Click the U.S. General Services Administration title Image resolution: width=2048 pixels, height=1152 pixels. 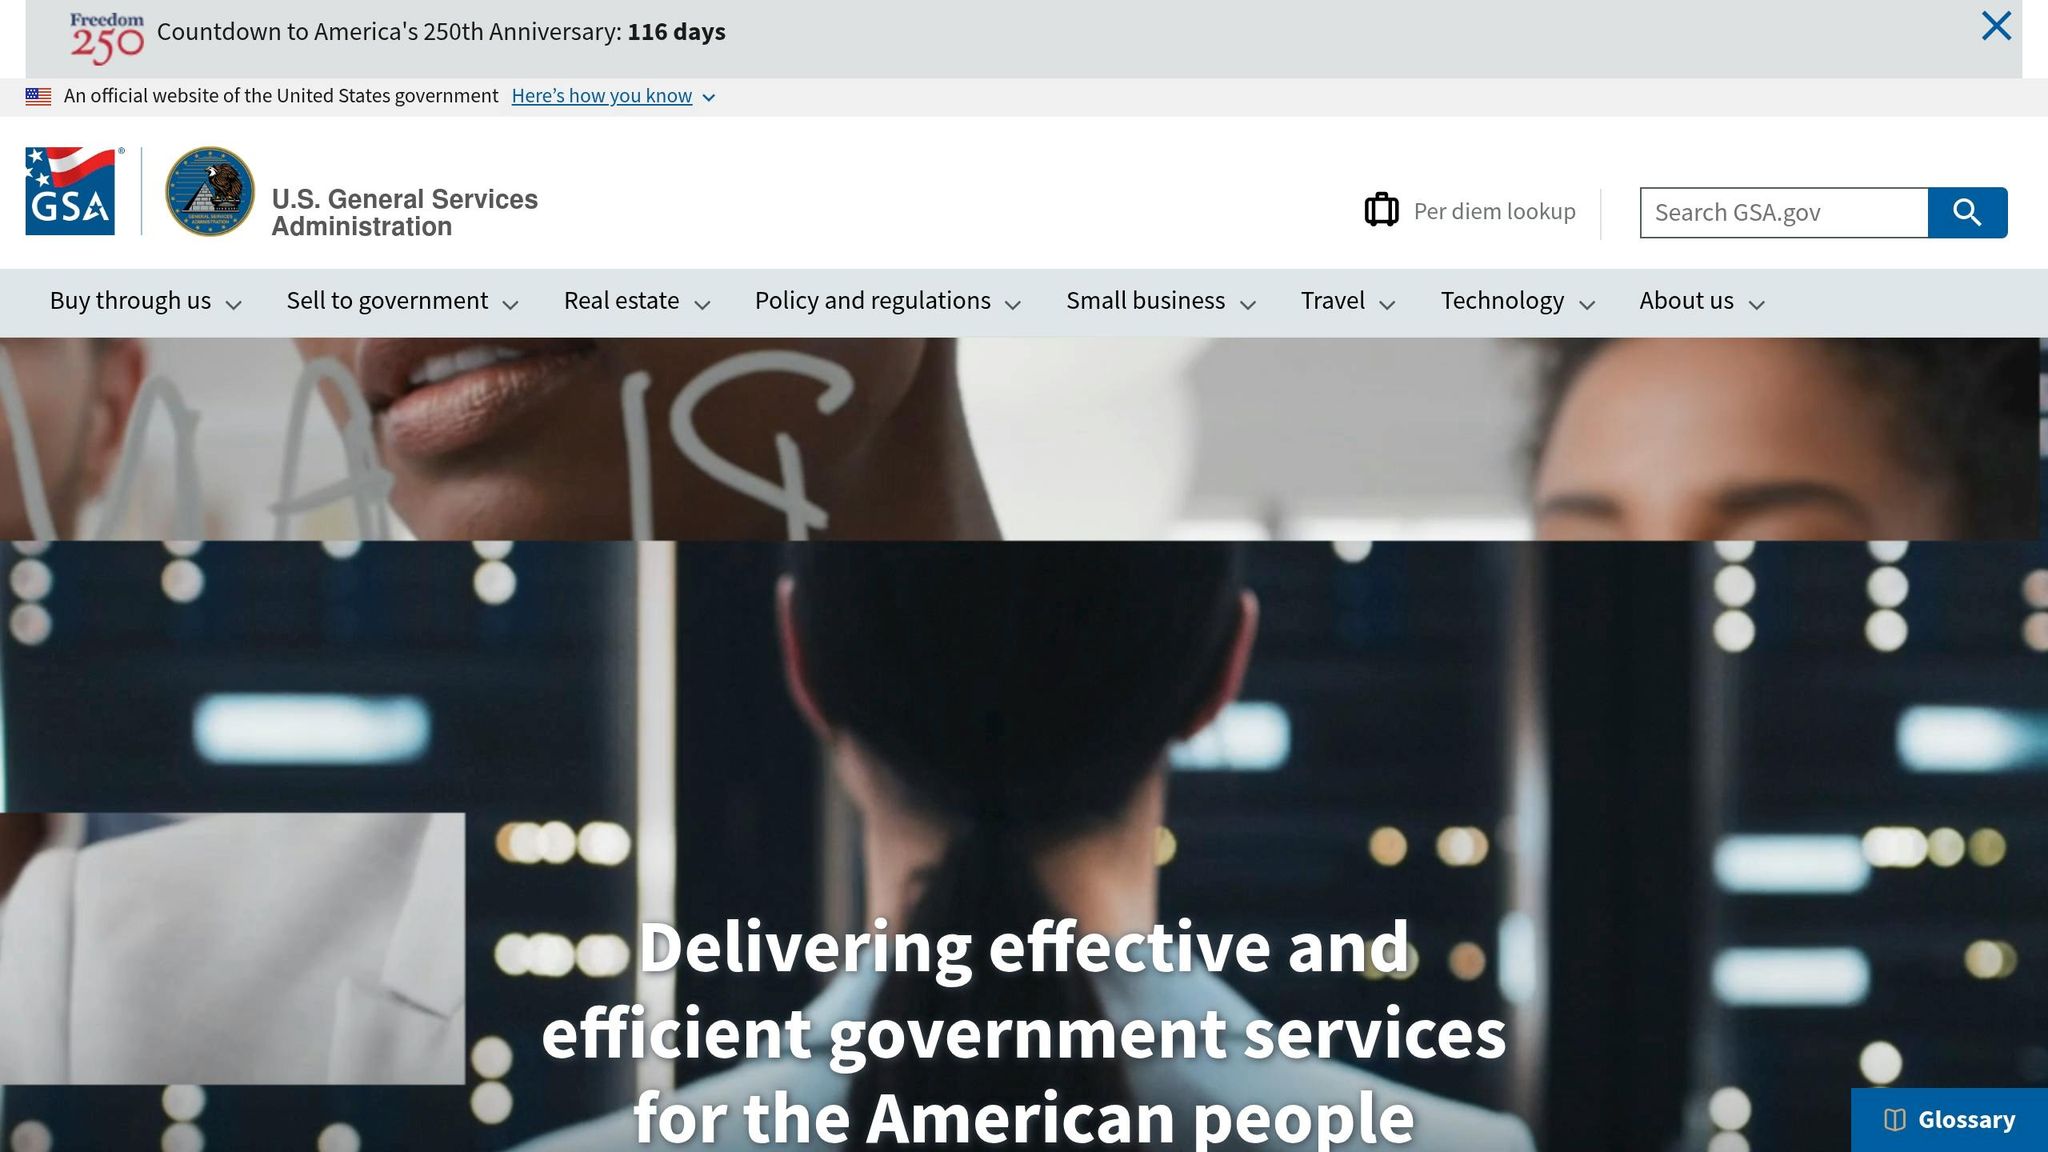(x=404, y=212)
